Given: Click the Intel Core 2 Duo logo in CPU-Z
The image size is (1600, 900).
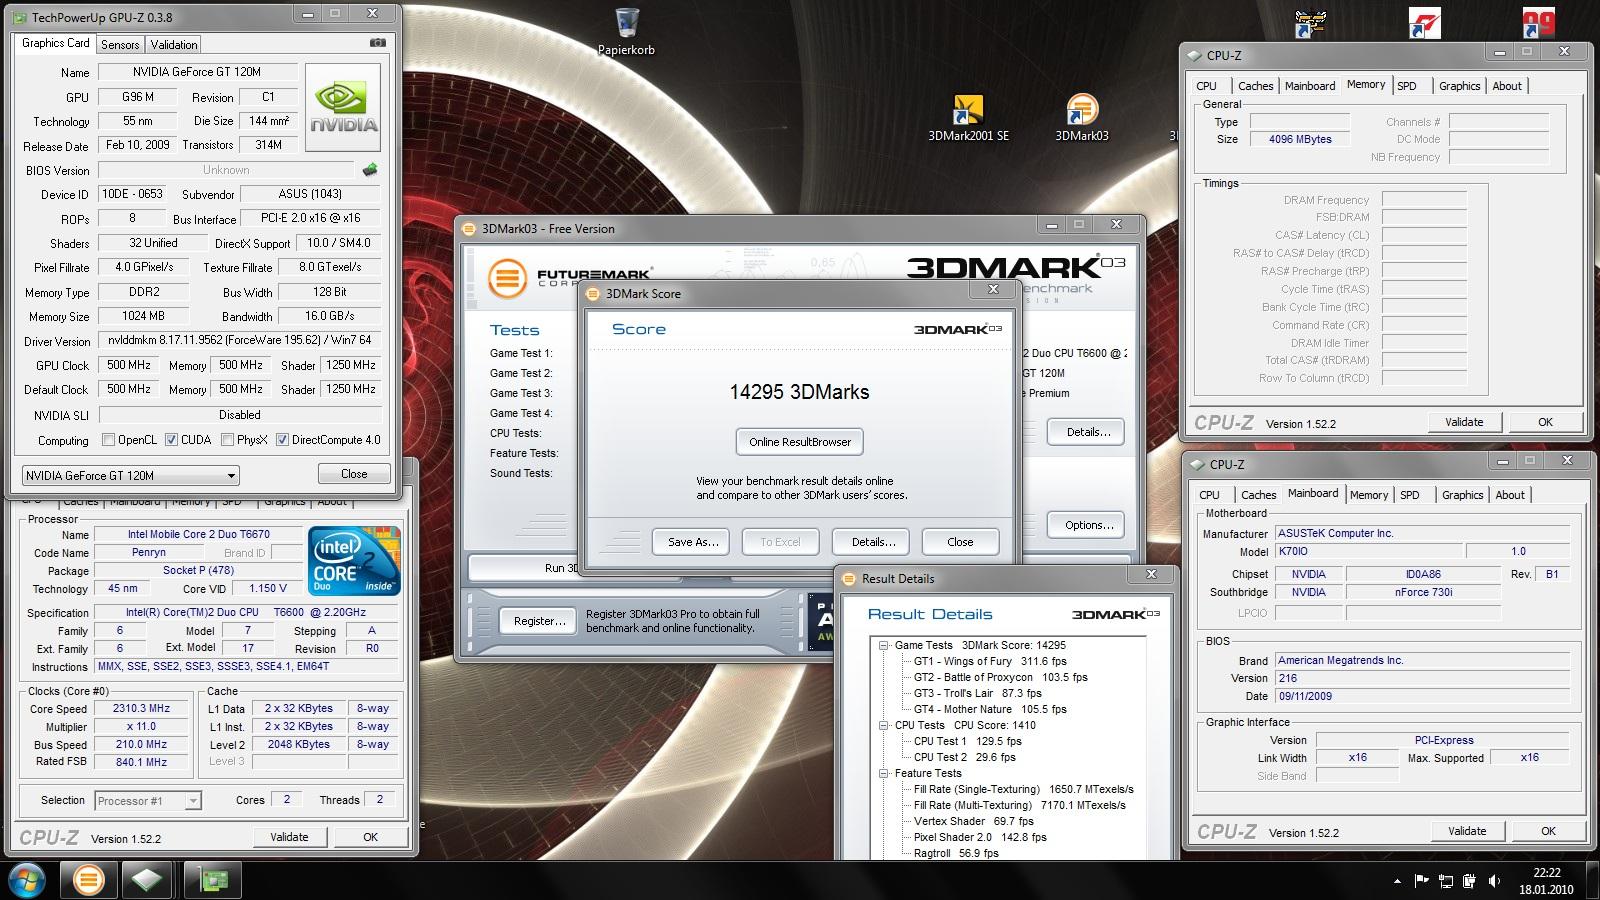Looking at the screenshot, I should tap(354, 560).
